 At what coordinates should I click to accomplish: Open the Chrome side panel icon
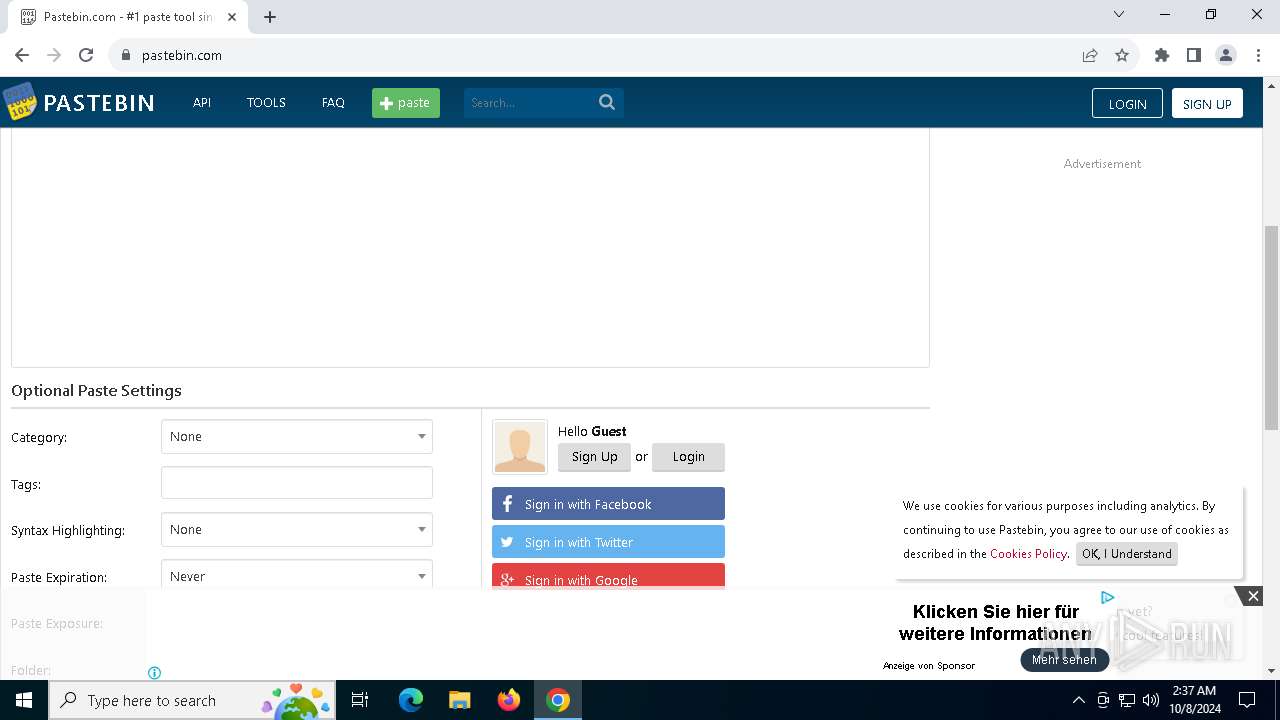click(x=1194, y=55)
